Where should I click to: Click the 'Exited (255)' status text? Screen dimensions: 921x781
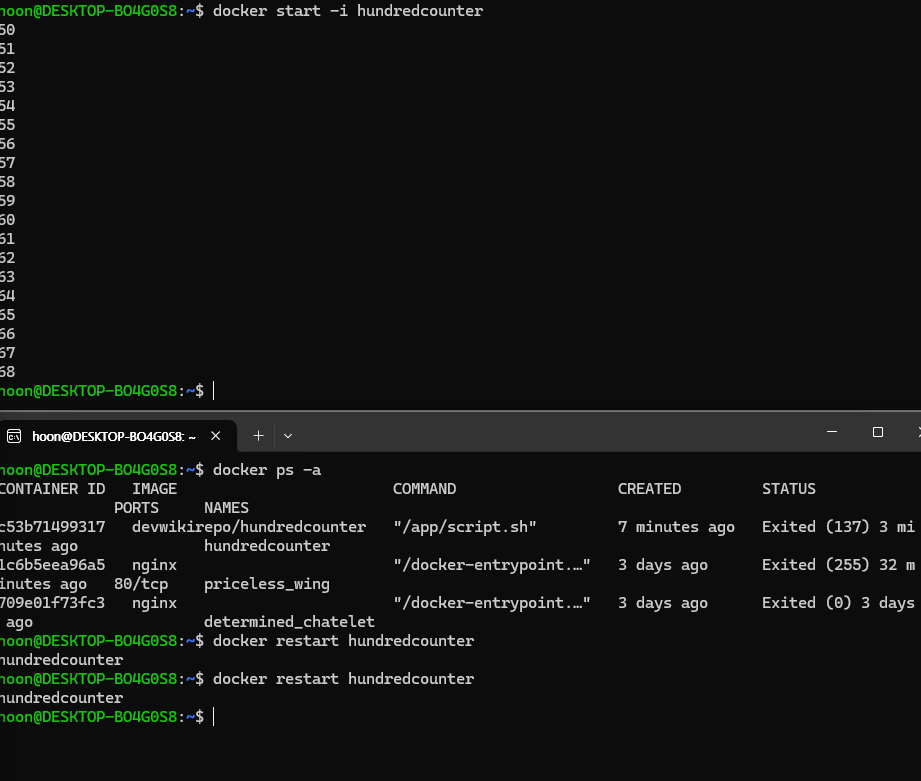[x=815, y=565]
